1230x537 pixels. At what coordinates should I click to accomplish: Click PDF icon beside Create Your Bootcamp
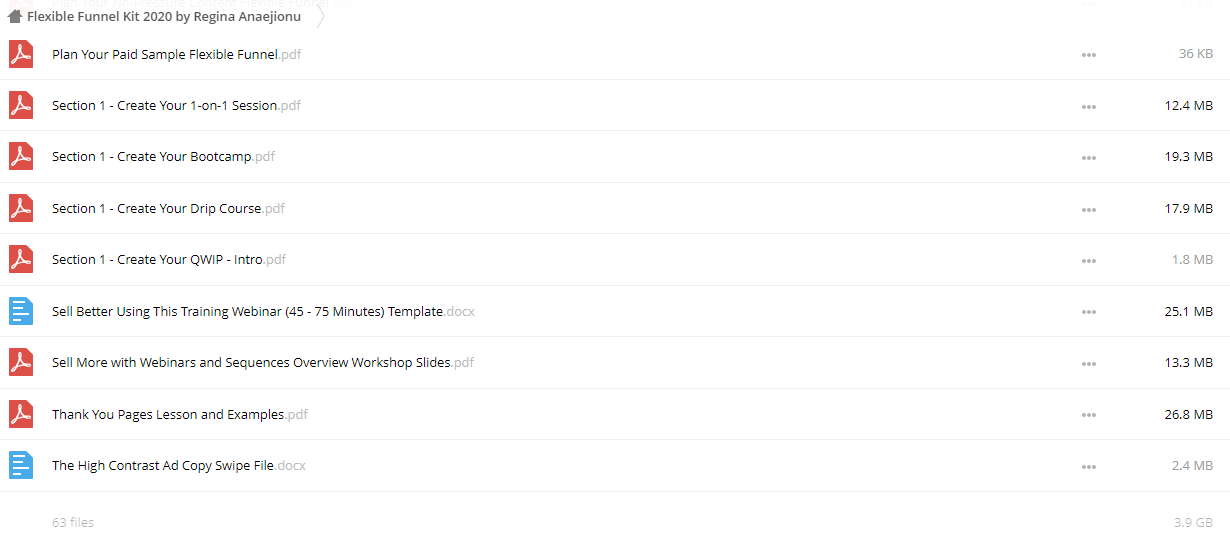pos(21,157)
